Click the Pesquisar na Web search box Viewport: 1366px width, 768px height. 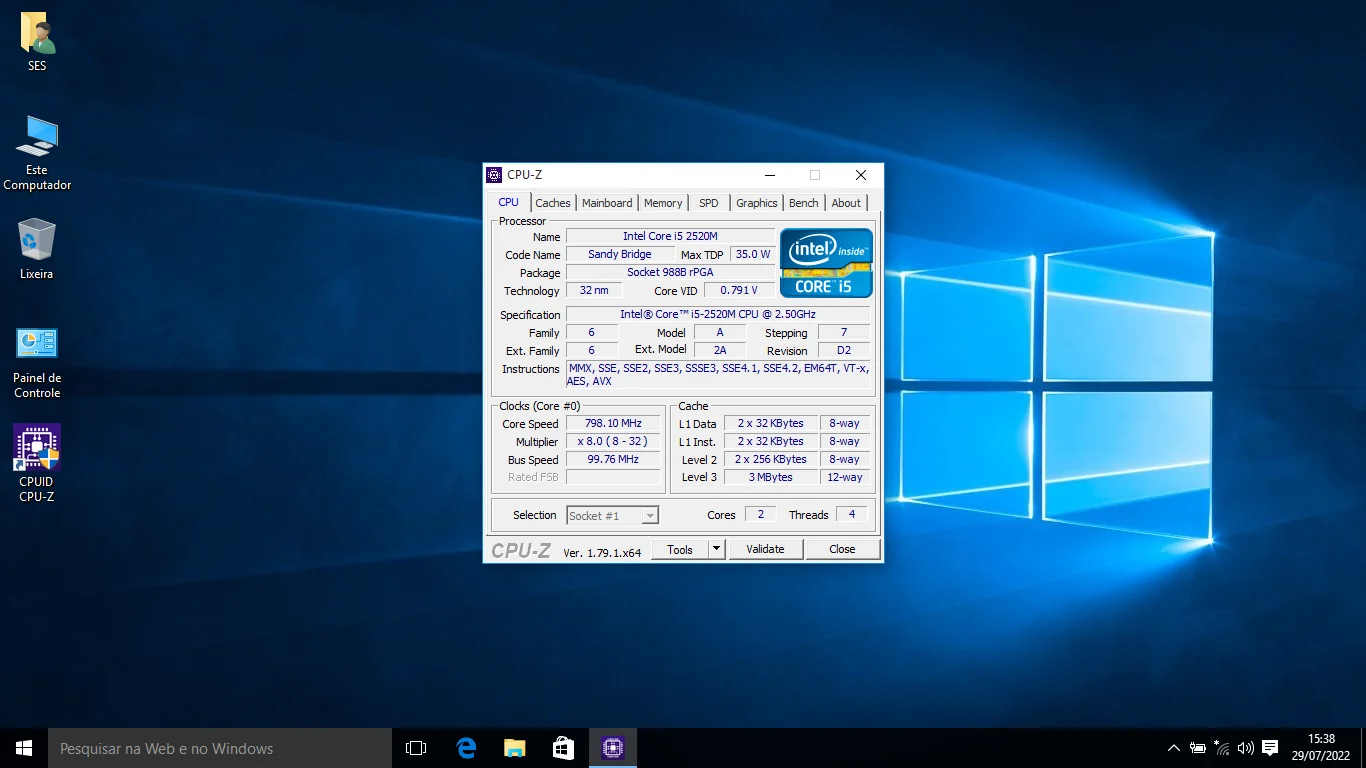tap(220, 748)
